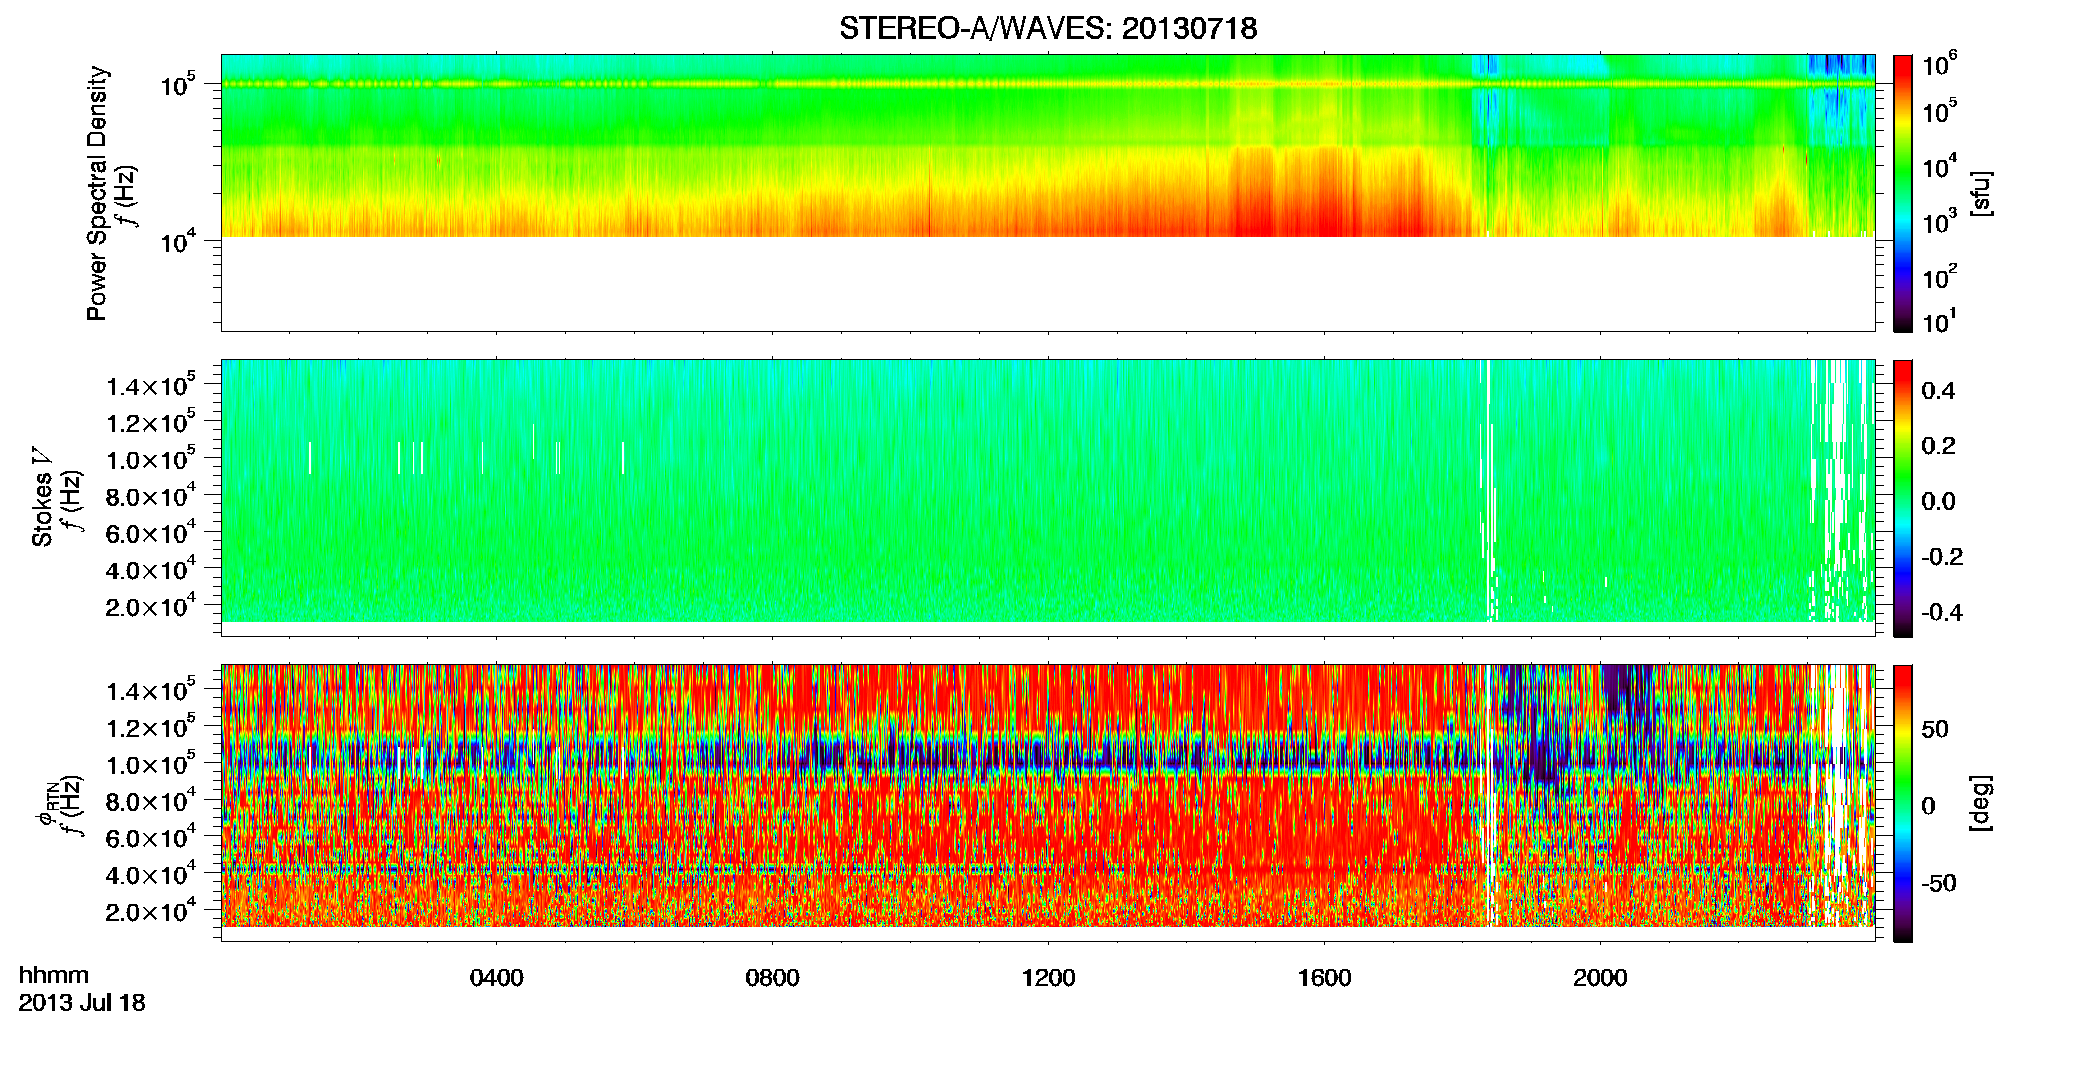Click the [sfu] colorbar unit label

point(1981,193)
